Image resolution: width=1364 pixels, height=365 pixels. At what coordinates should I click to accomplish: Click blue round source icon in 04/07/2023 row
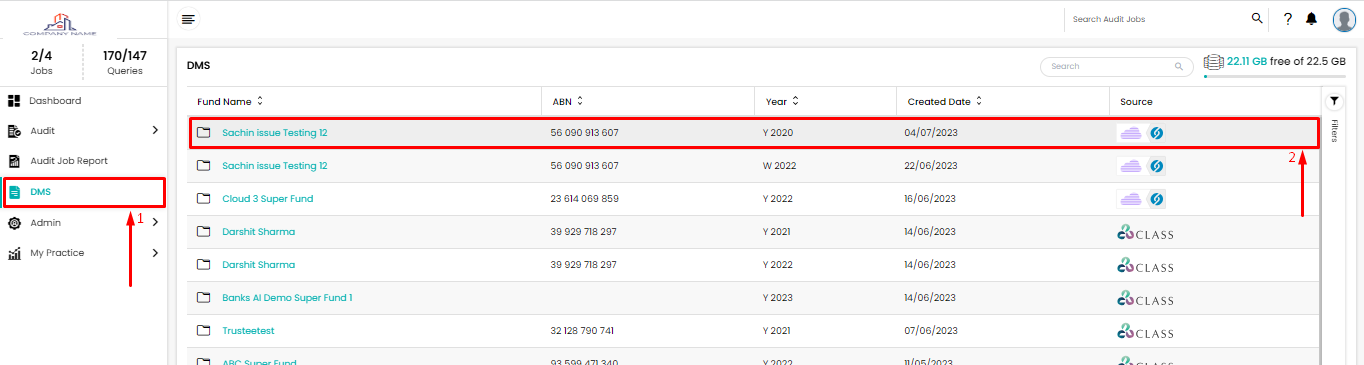(1156, 133)
